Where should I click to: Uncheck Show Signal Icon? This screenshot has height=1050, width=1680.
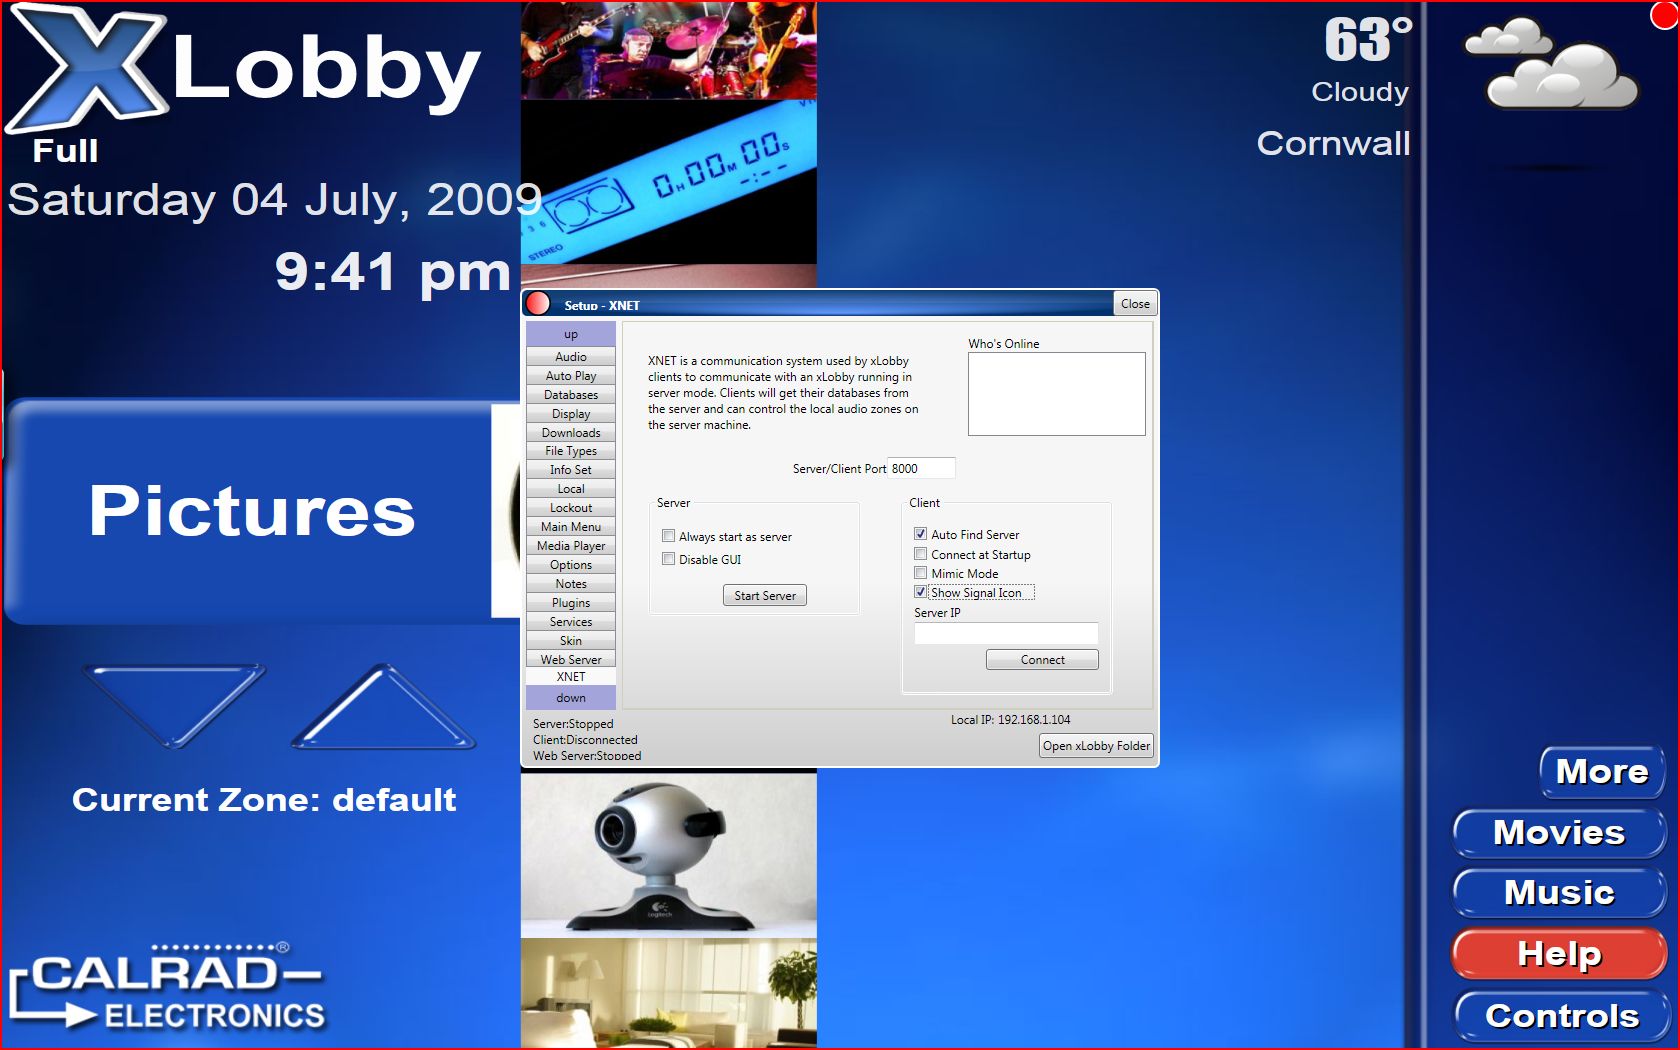(920, 592)
